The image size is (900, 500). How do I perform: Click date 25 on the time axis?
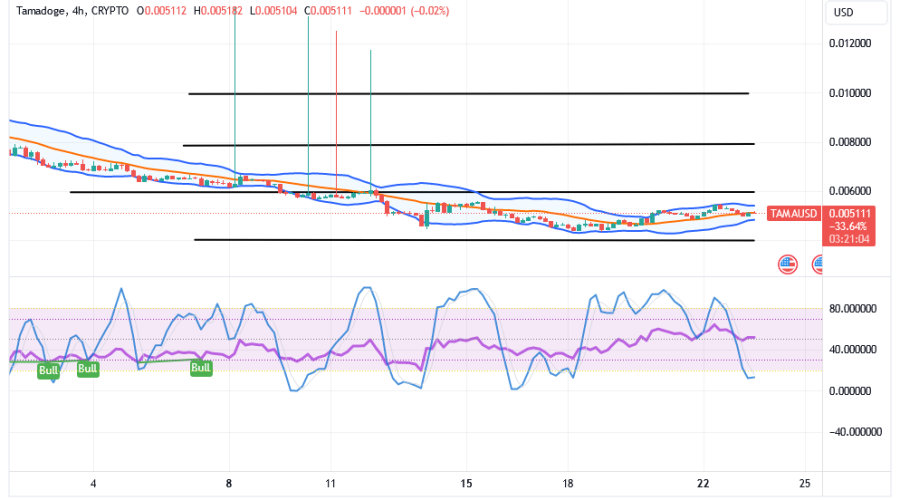(804, 483)
